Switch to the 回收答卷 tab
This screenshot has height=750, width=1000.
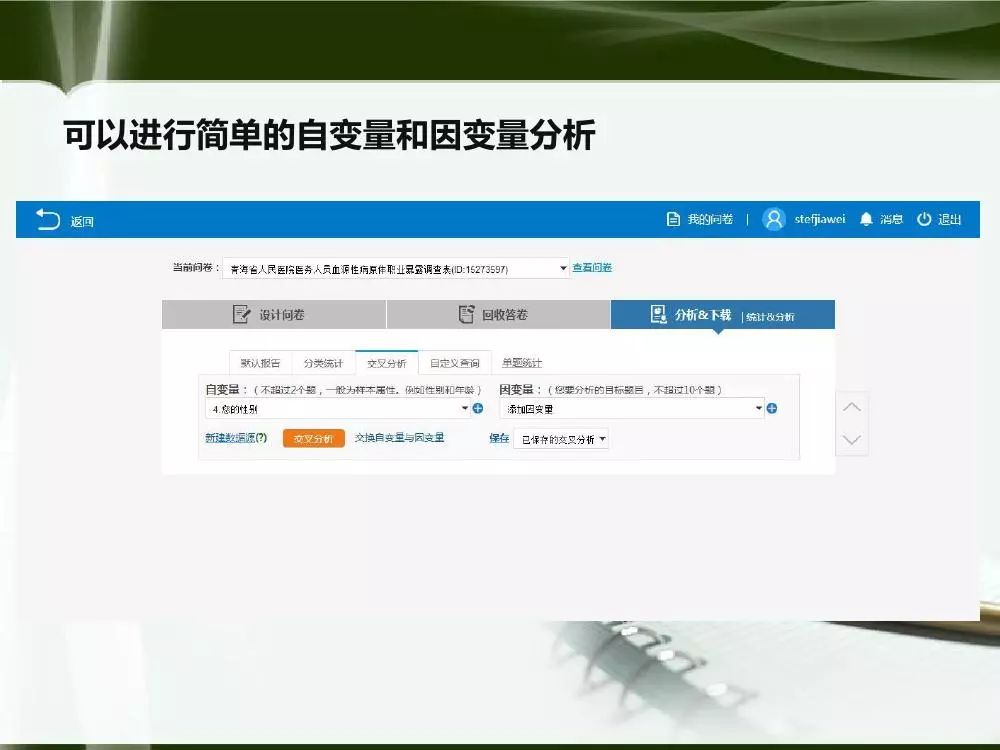(x=498, y=315)
